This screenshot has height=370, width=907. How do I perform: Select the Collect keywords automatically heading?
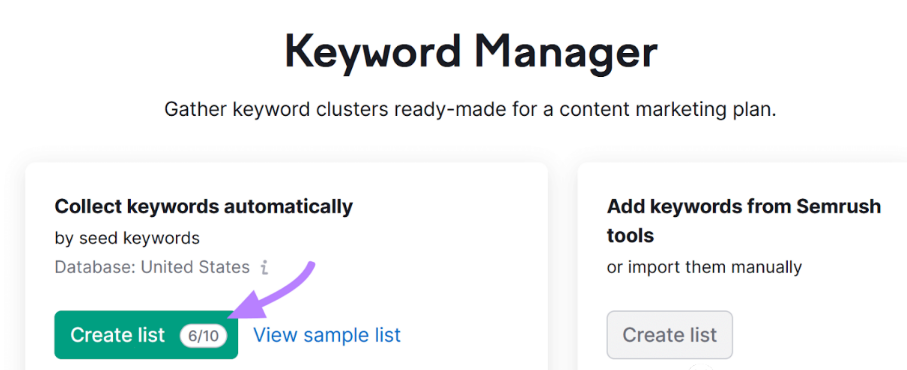(x=204, y=206)
